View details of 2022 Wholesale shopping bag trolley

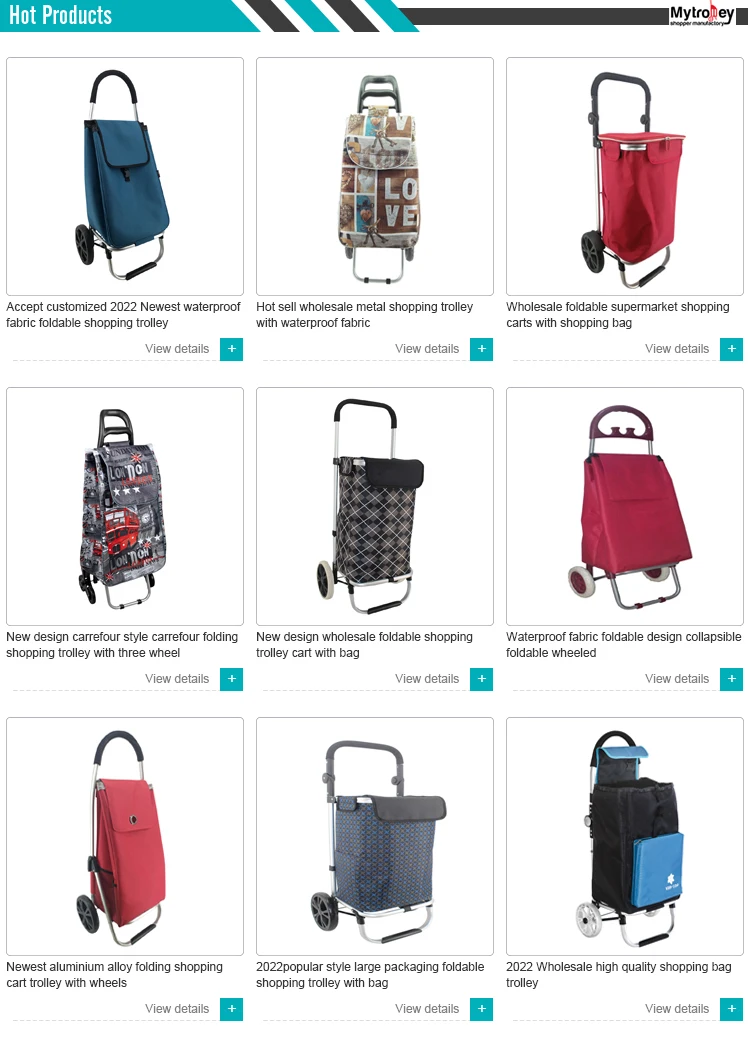(676, 1009)
